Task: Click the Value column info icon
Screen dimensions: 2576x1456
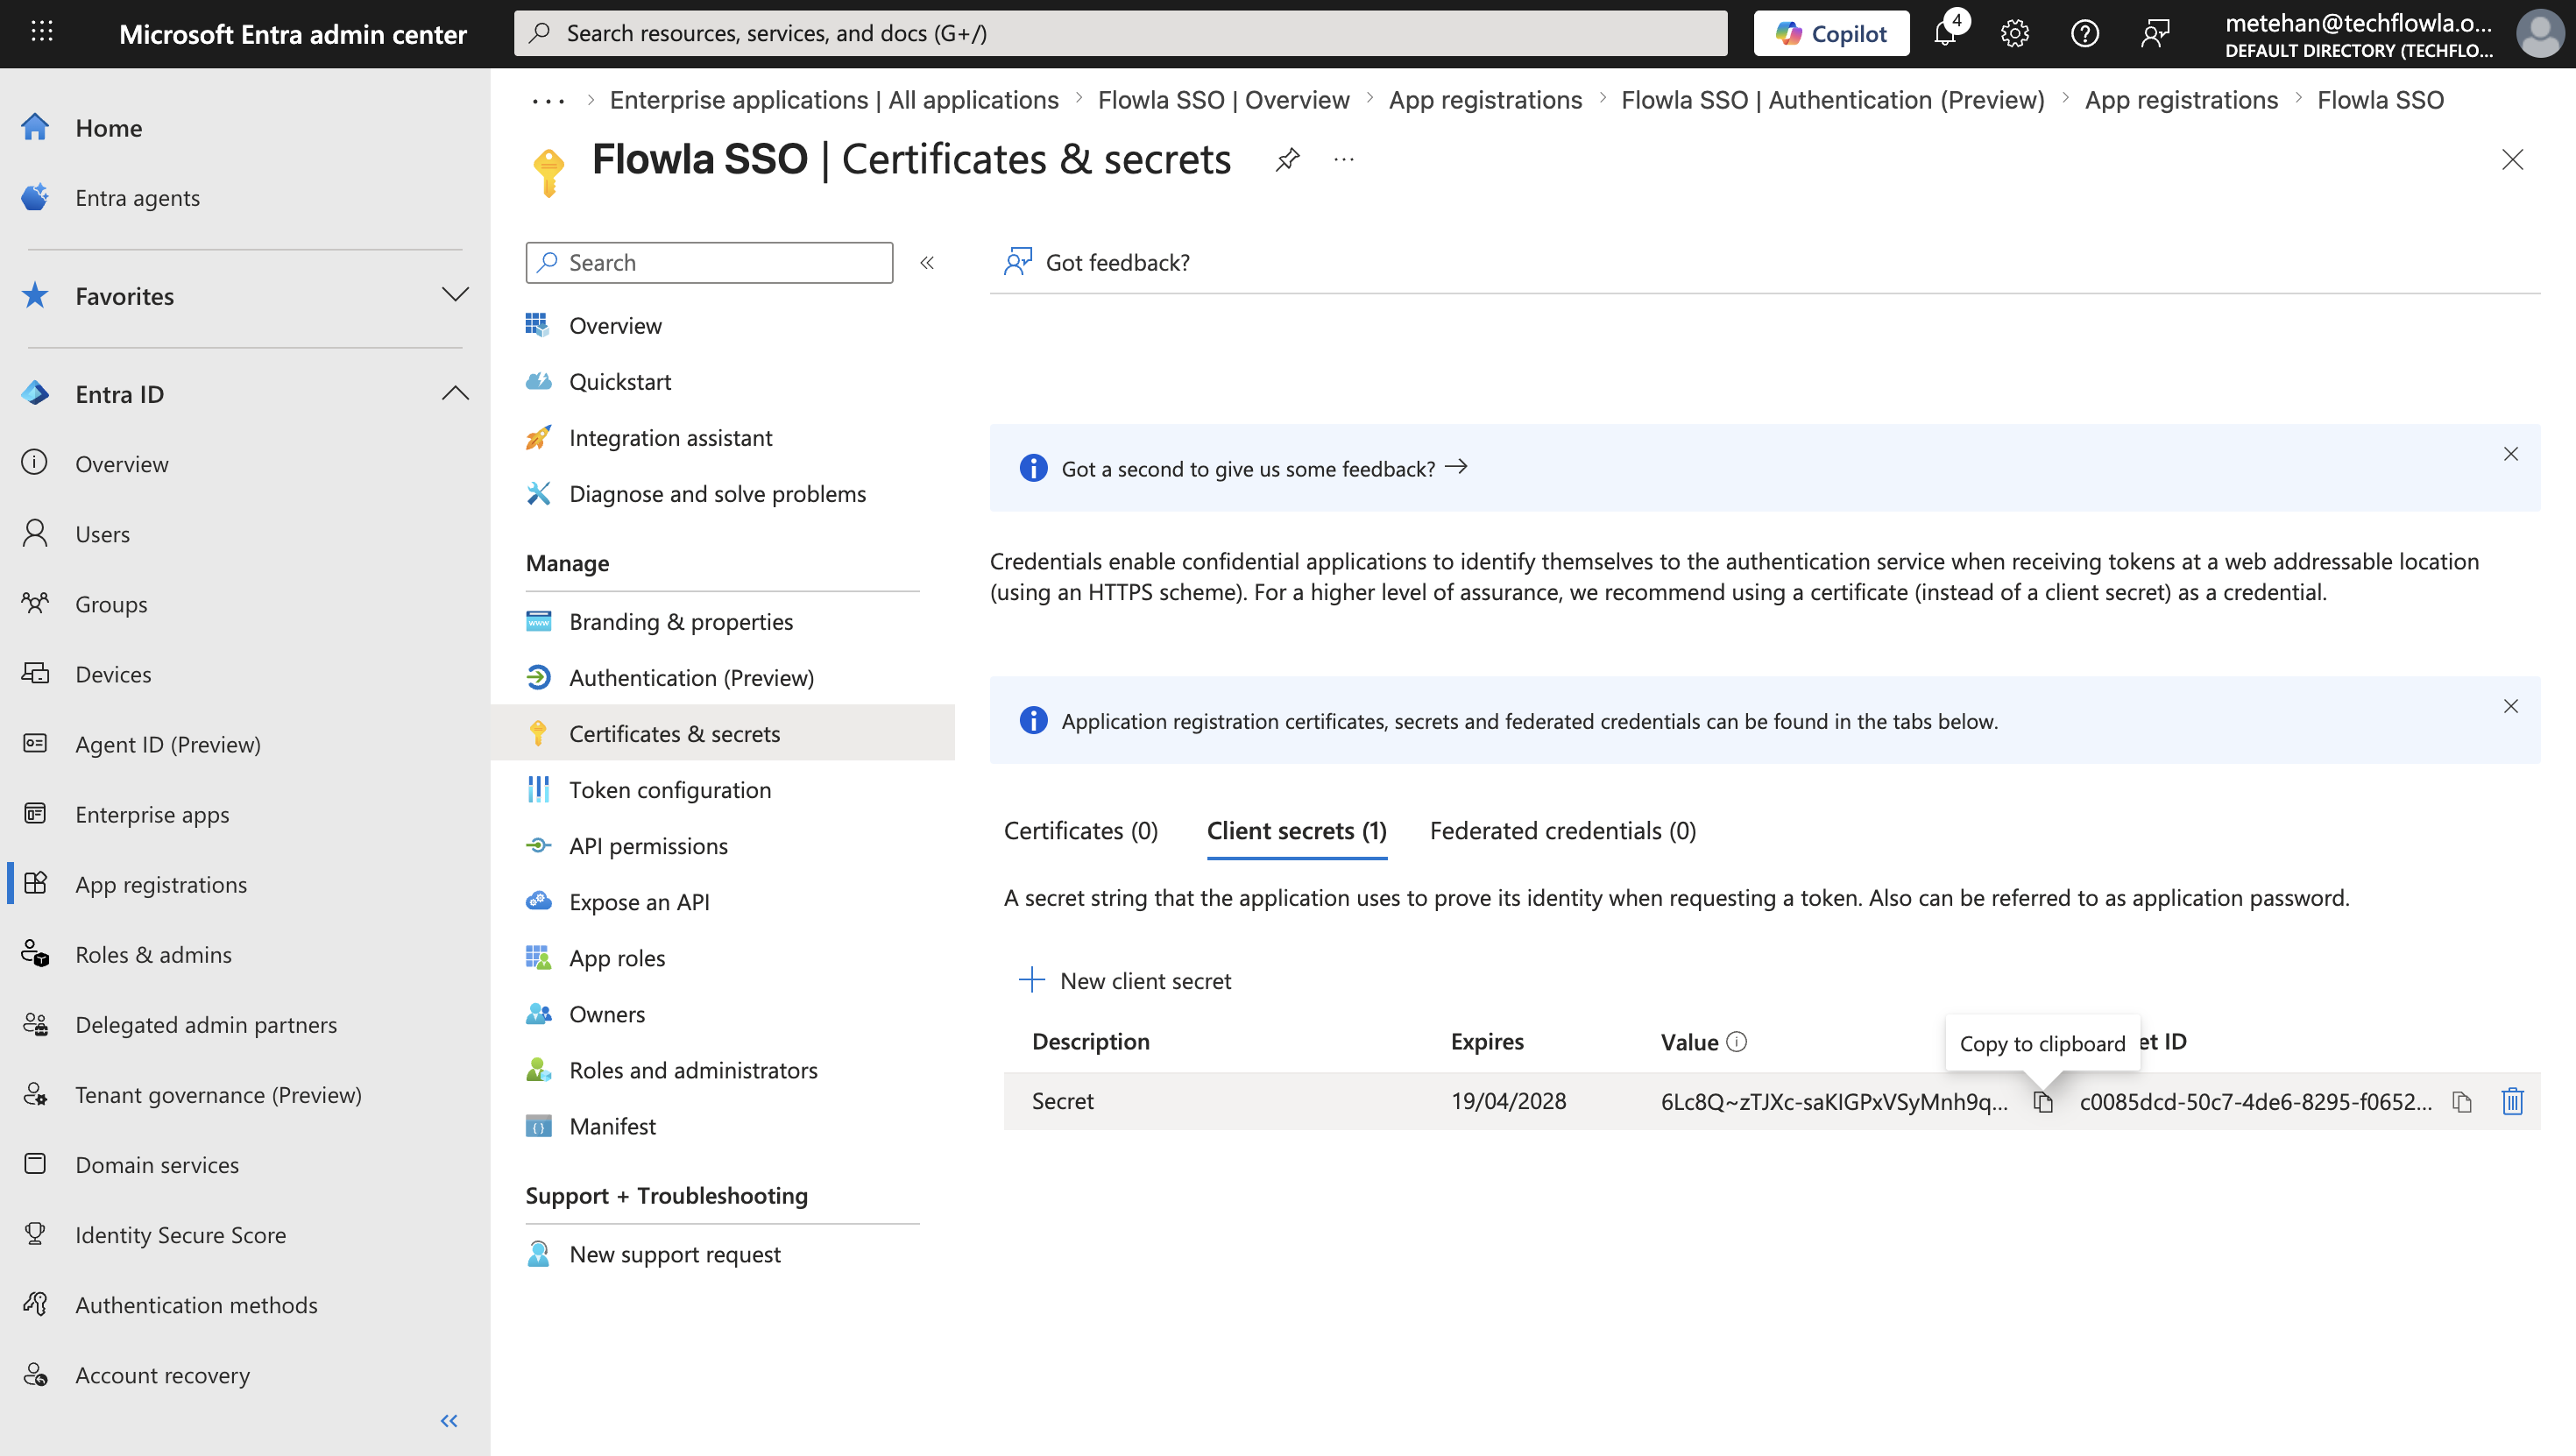Action: click(x=1737, y=1041)
